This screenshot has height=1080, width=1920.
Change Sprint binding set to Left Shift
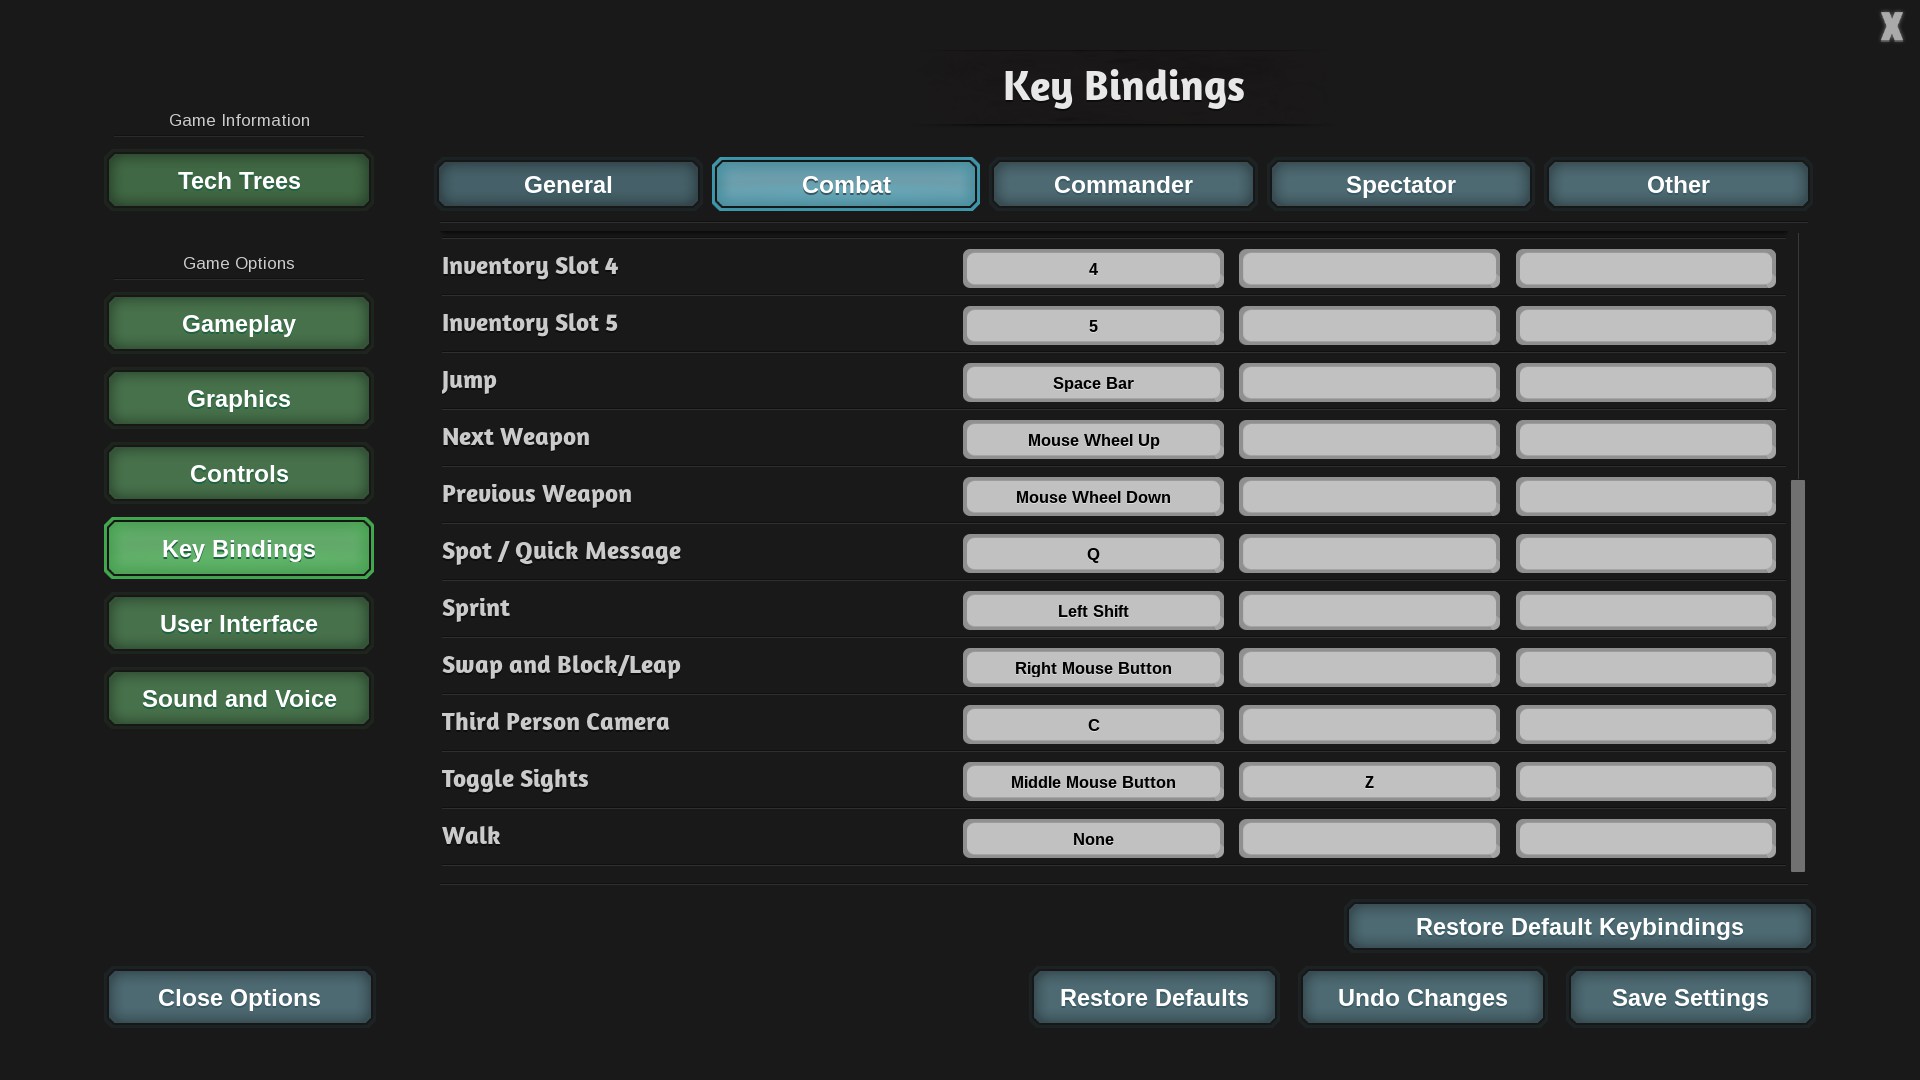pos(1093,611)
